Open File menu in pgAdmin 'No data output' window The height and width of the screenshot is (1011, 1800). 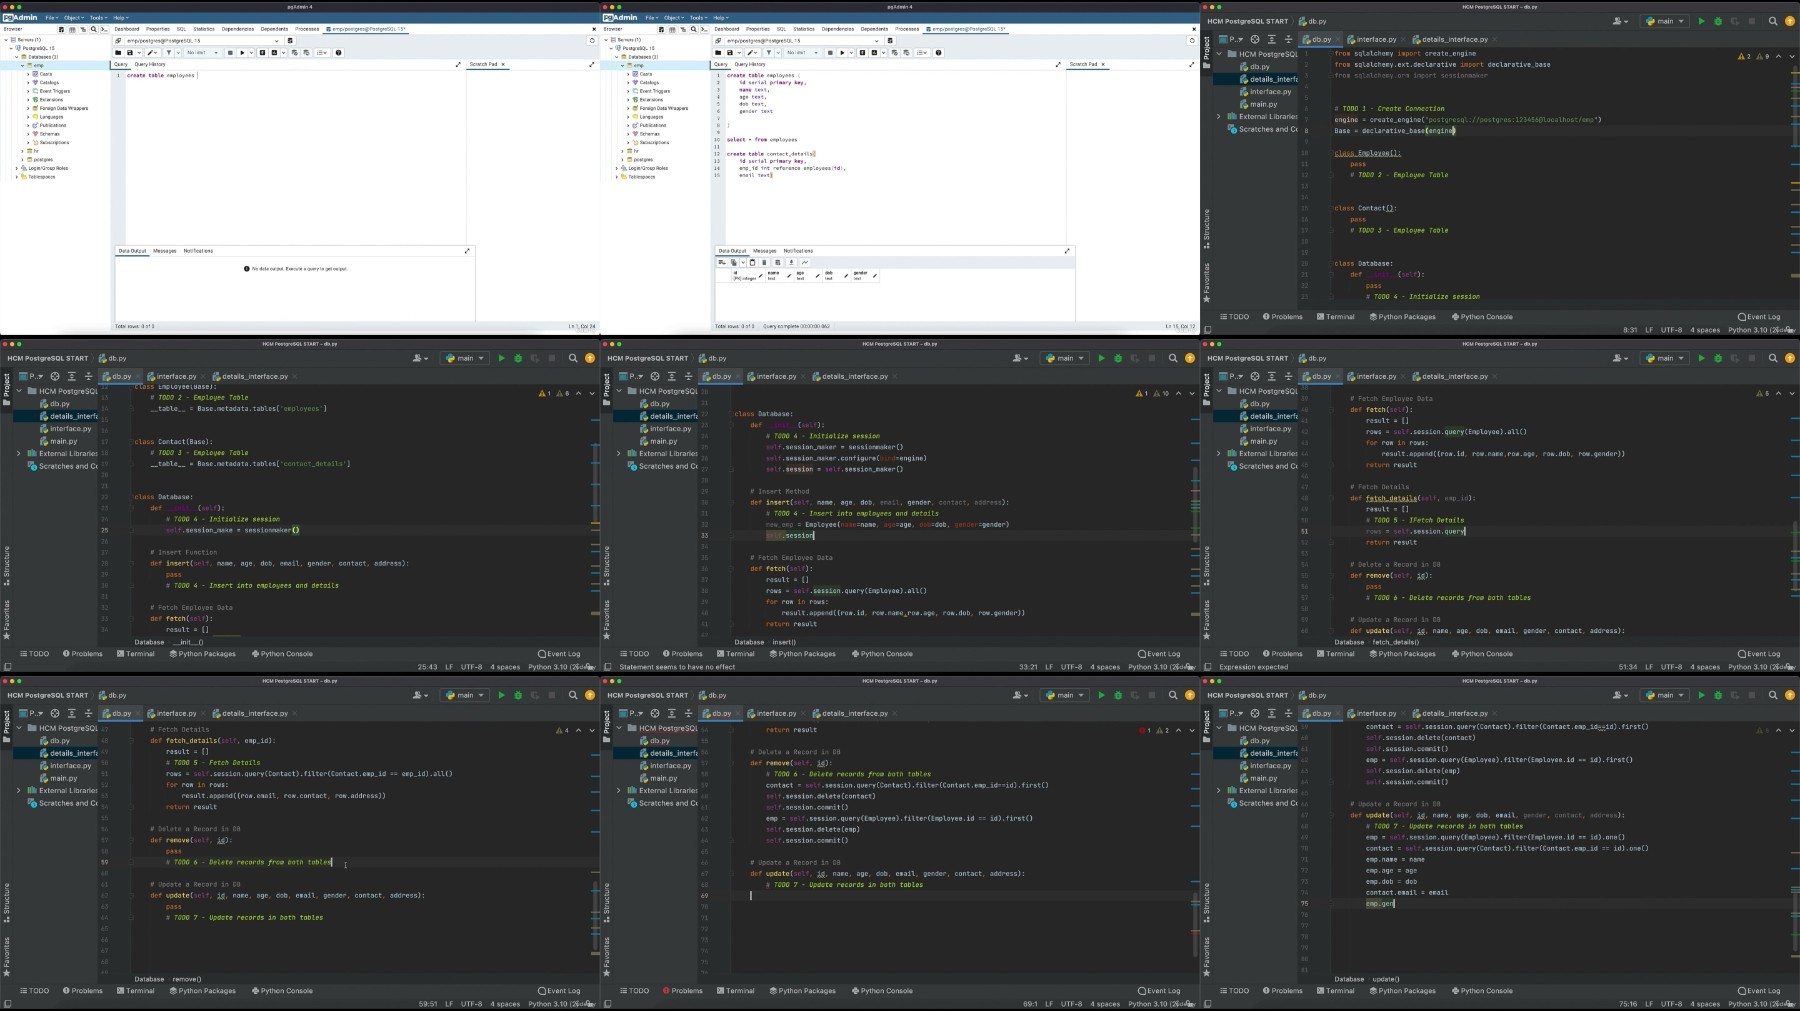coord(50,17)
